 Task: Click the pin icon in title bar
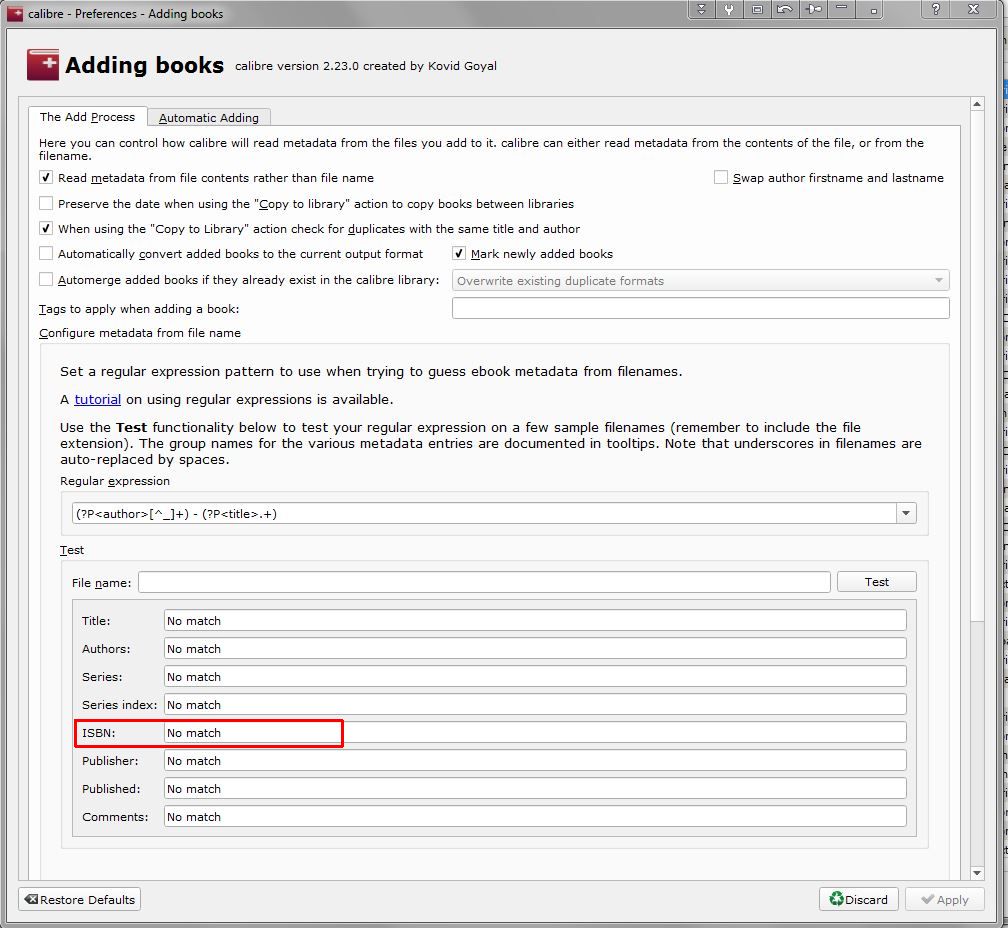click(813, 10)
